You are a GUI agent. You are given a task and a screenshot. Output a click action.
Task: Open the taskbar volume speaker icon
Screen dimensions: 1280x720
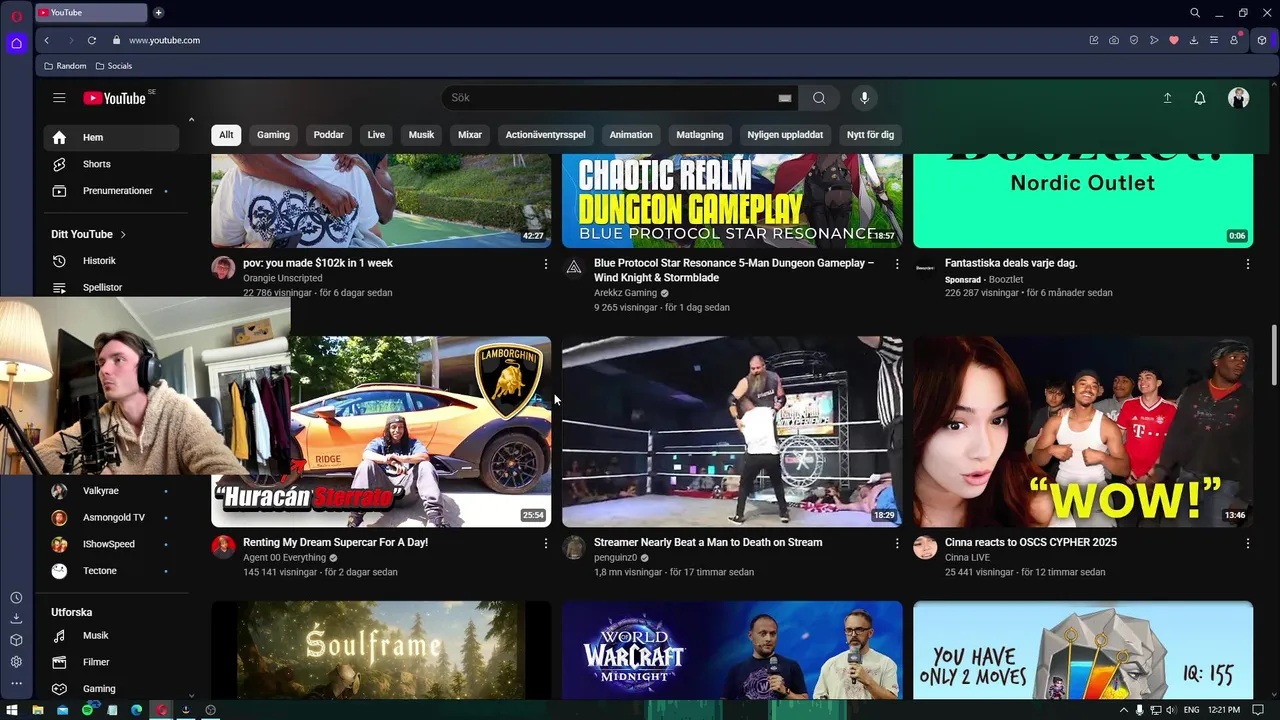(x=1171, y=710)
